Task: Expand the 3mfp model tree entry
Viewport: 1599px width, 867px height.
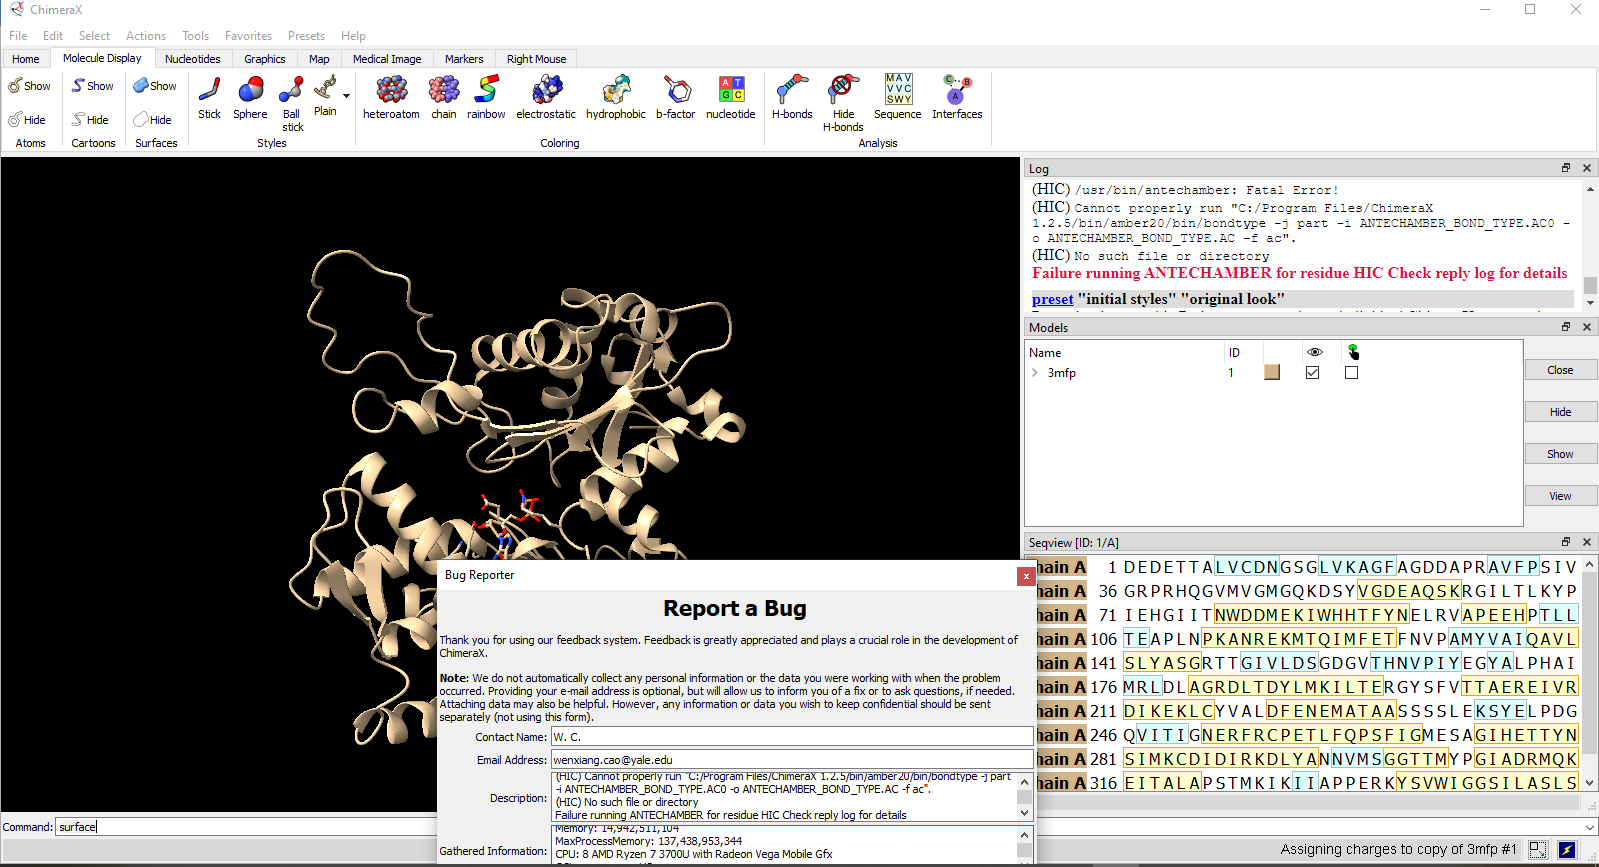Action: tap(1035, 373)
